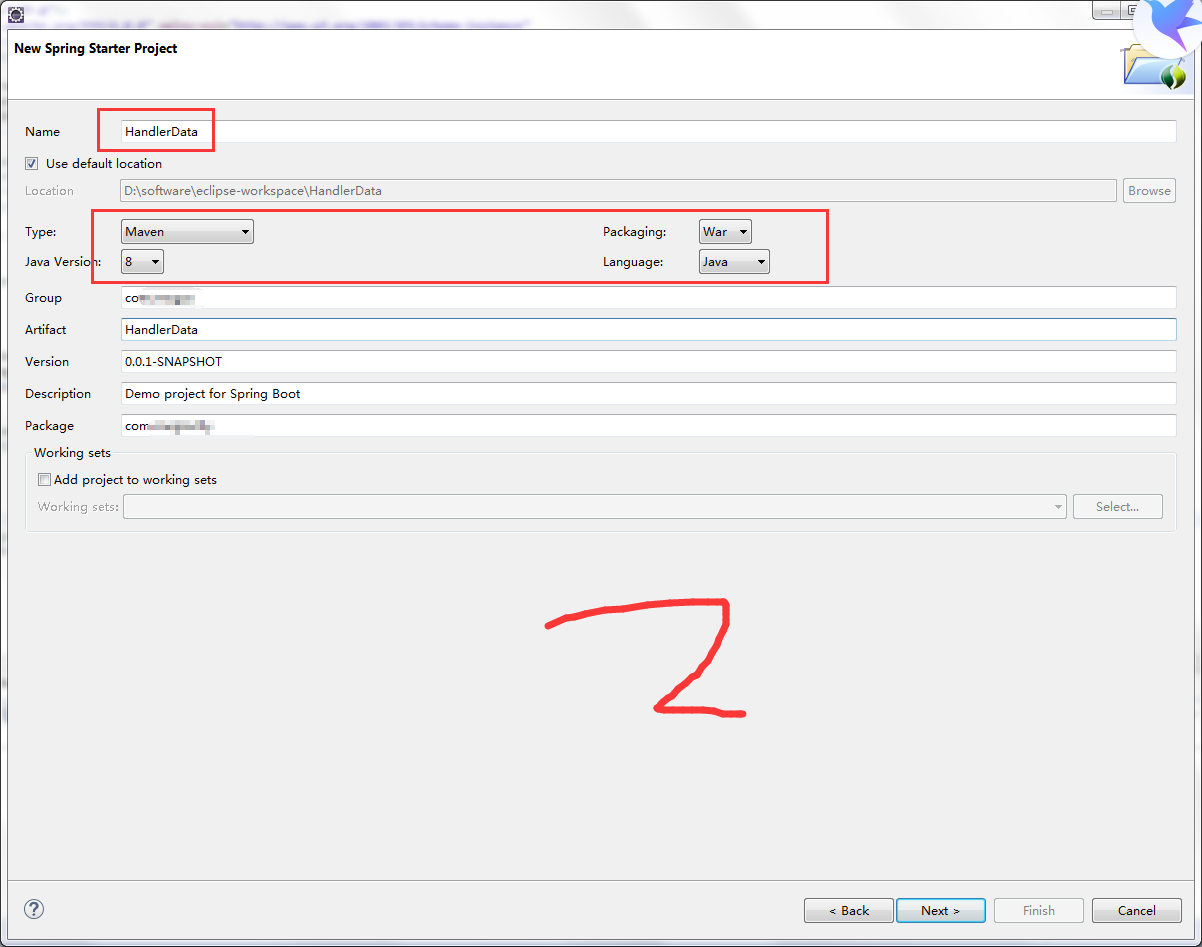Click the Next button

(x=940, y=910)
